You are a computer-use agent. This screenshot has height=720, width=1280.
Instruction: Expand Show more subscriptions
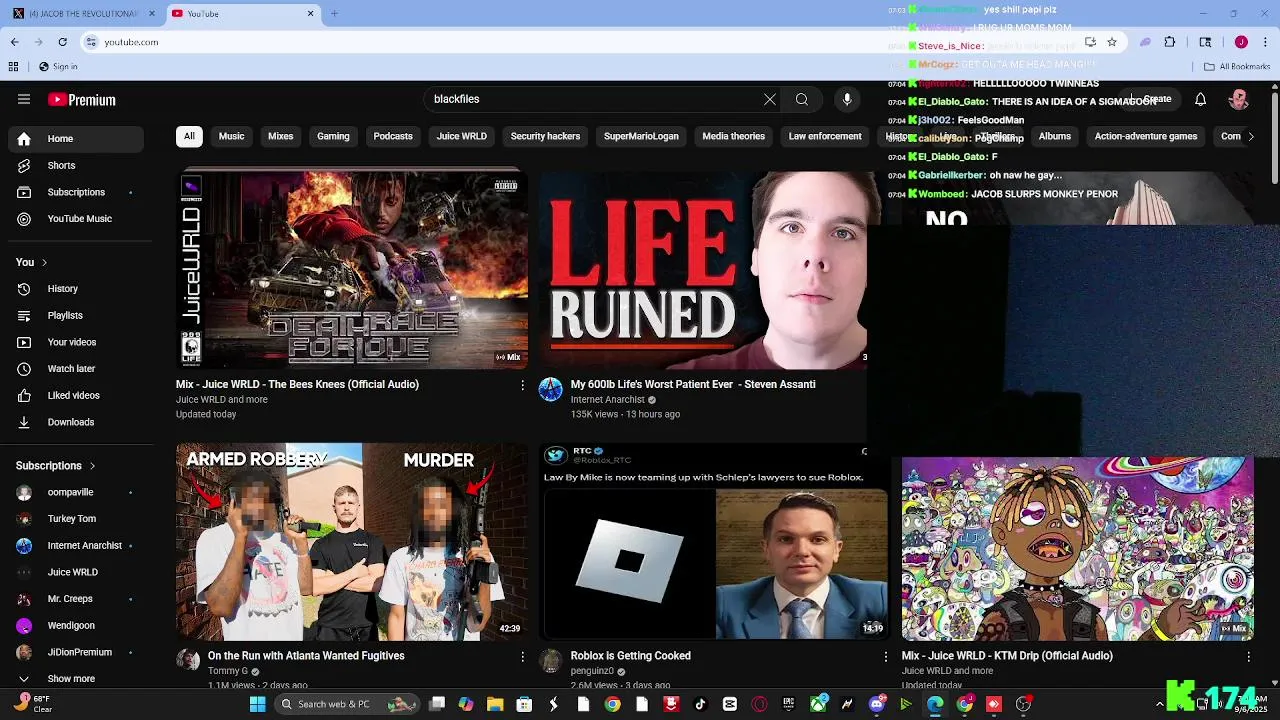(x=72, y=679)
